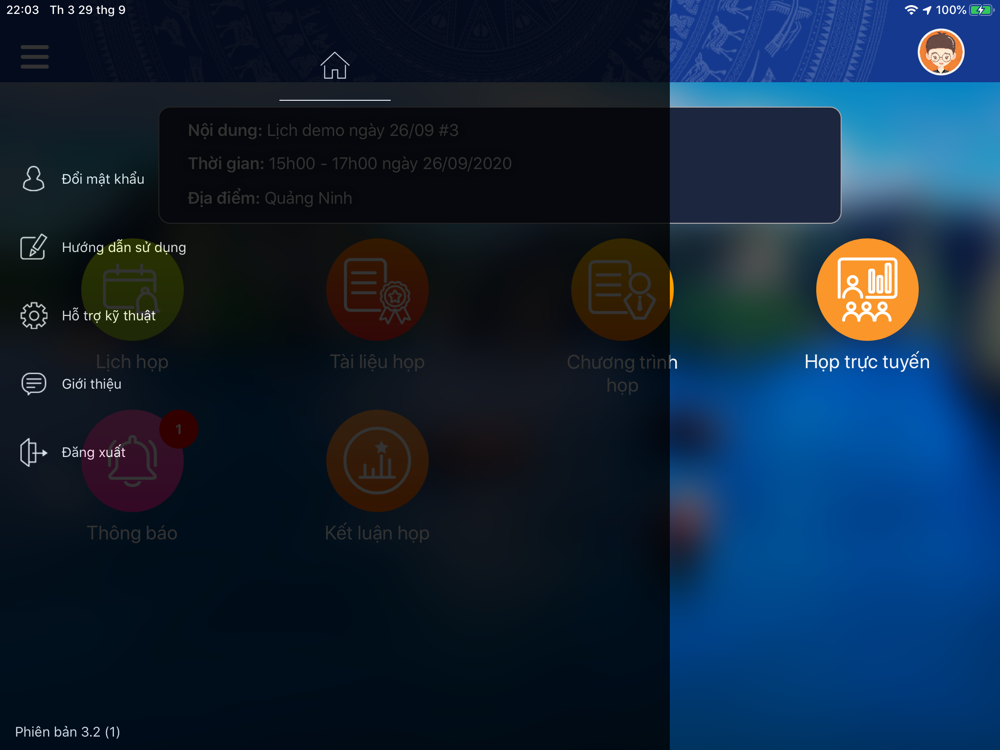Click the Họp trực tuyến label
Viewport: 1000px width, 750px height.
(x=867, y=362)
